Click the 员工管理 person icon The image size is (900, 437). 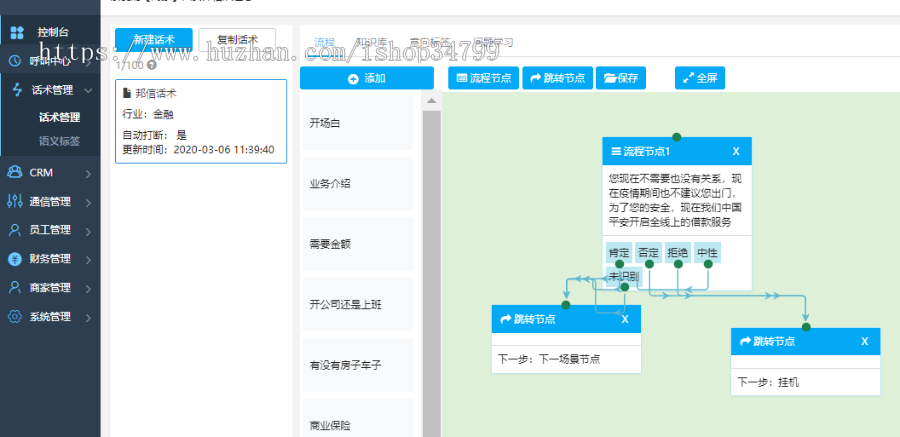15,230
